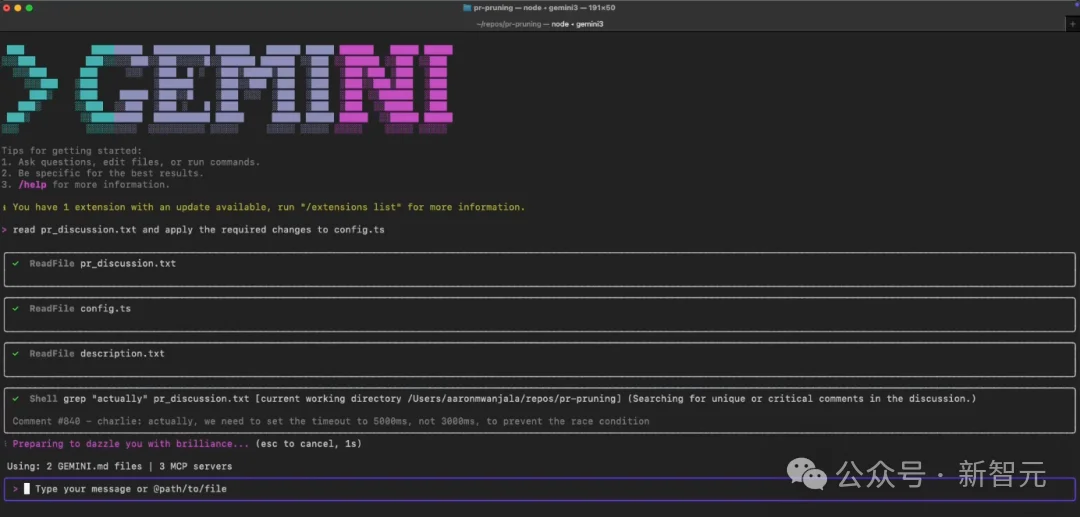
Task: Click the yellow minimize window button
Action: click(18, 7)
